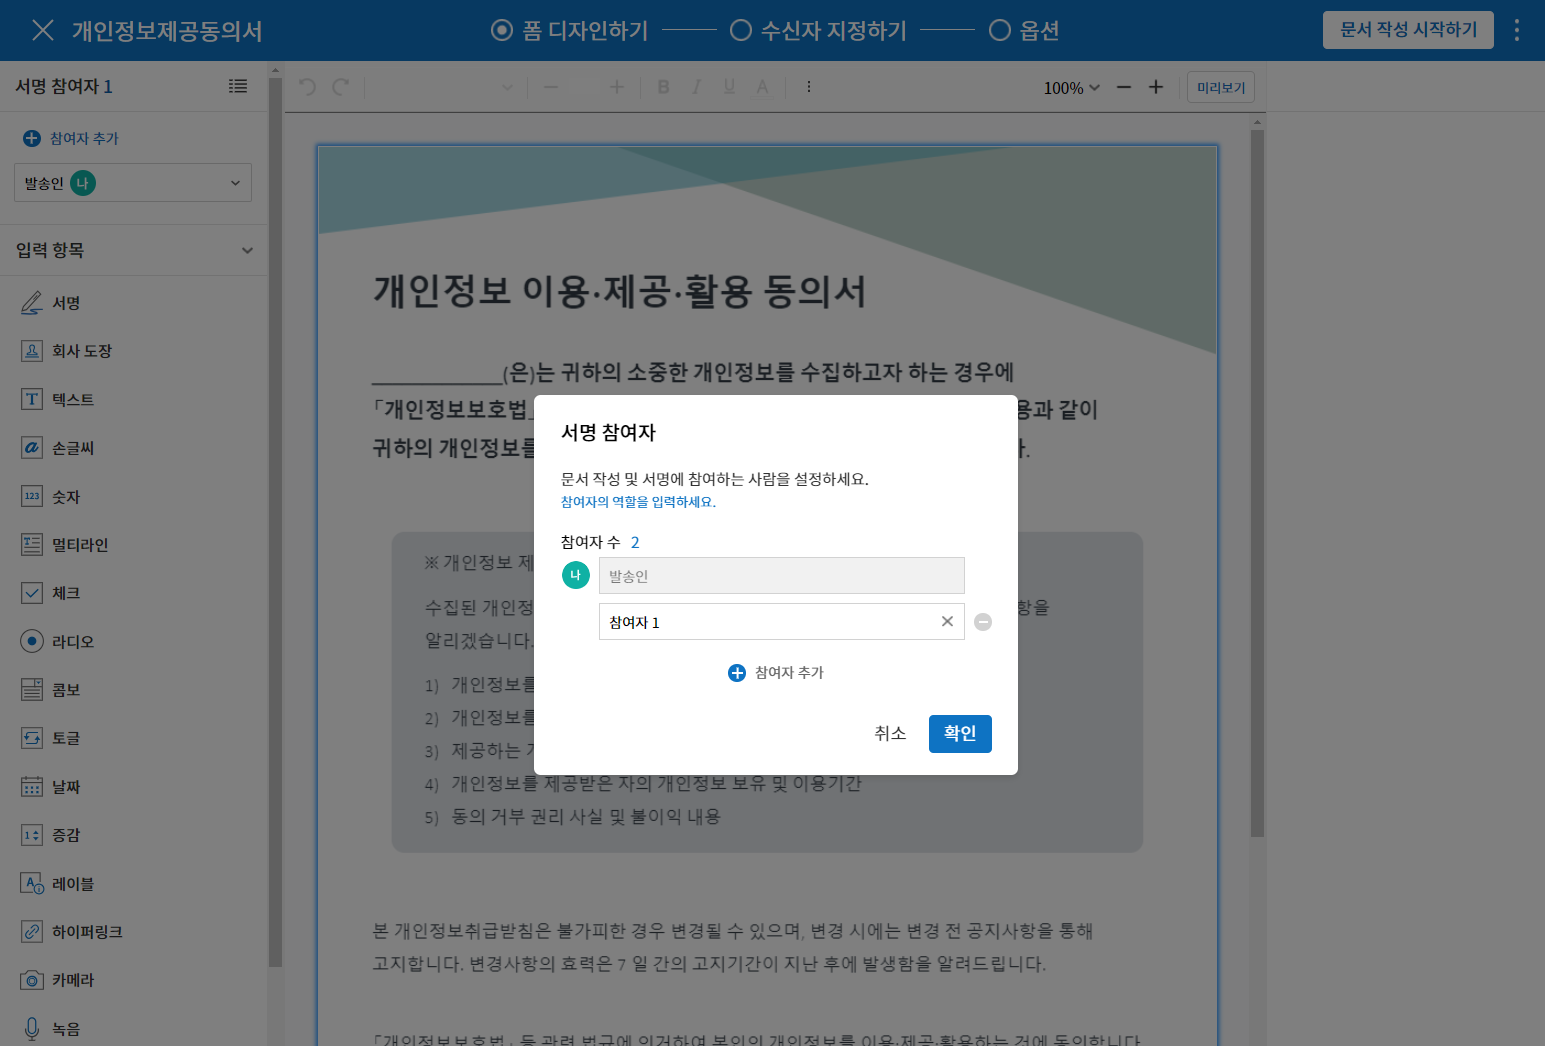Select the 텍스트 text field tool
This screenshot has width=1545, height=1046.
[x=57, y=399]
